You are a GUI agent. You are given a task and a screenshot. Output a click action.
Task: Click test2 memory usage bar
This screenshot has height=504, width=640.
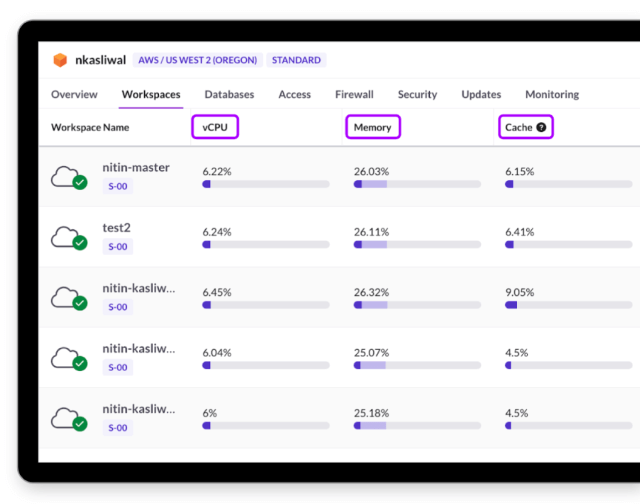(x=417, y=244)
